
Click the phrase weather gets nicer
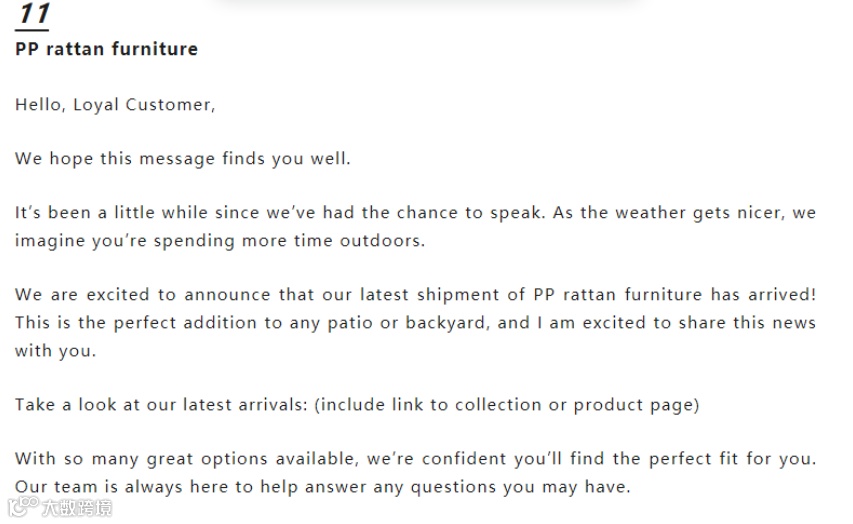(x=699, y=213)
